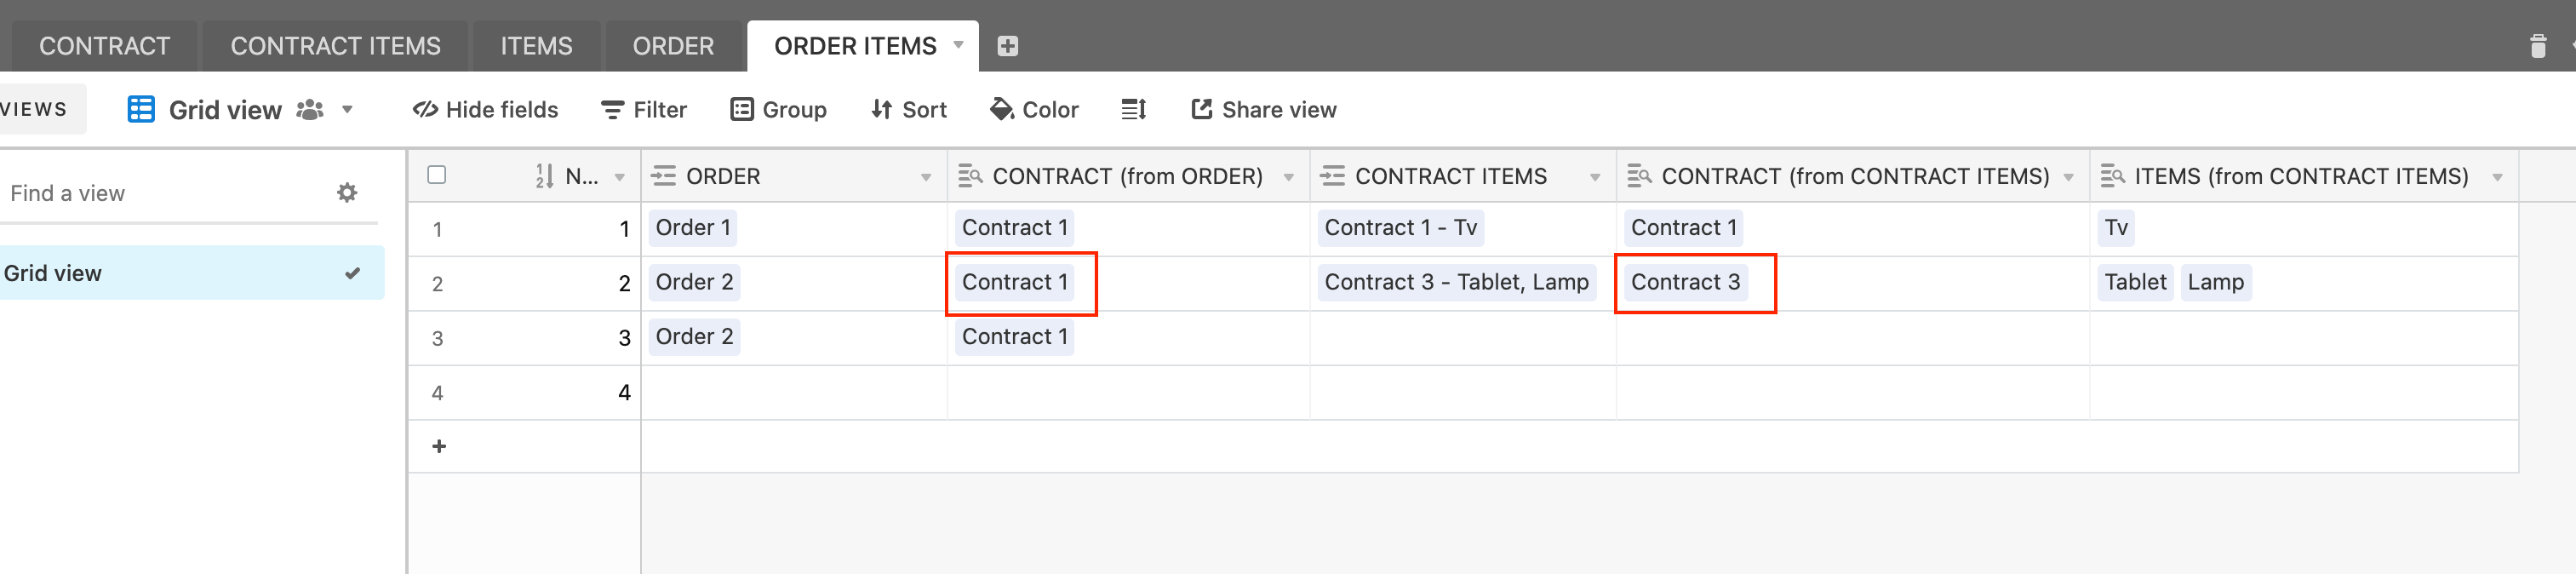Switch to the CONTRACT ITEMS tab
The image size is (2576, 574).
point(335,46)
